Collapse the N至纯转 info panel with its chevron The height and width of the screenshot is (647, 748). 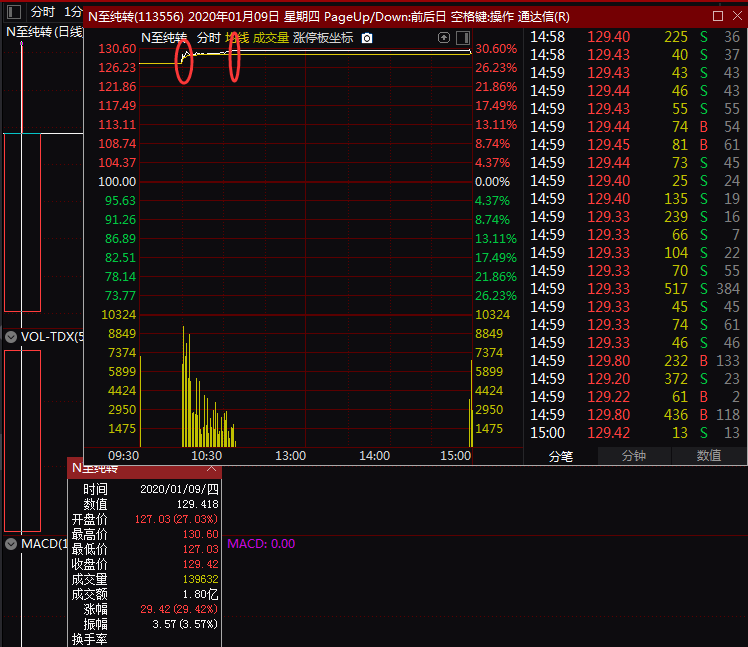(211, 469)
